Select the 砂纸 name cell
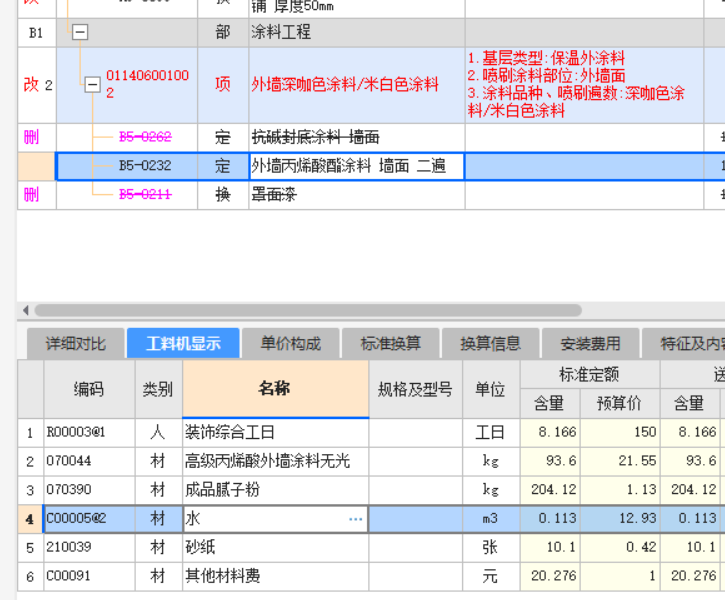The width and height of the screenshot is (725, 600). [276, 547]
